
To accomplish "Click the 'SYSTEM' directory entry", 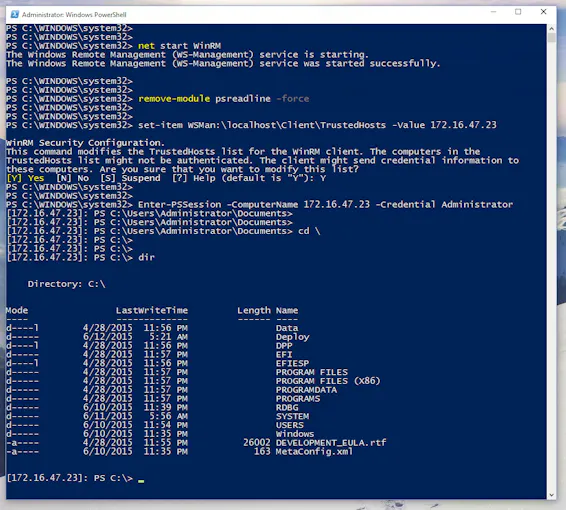I will 292,417.
